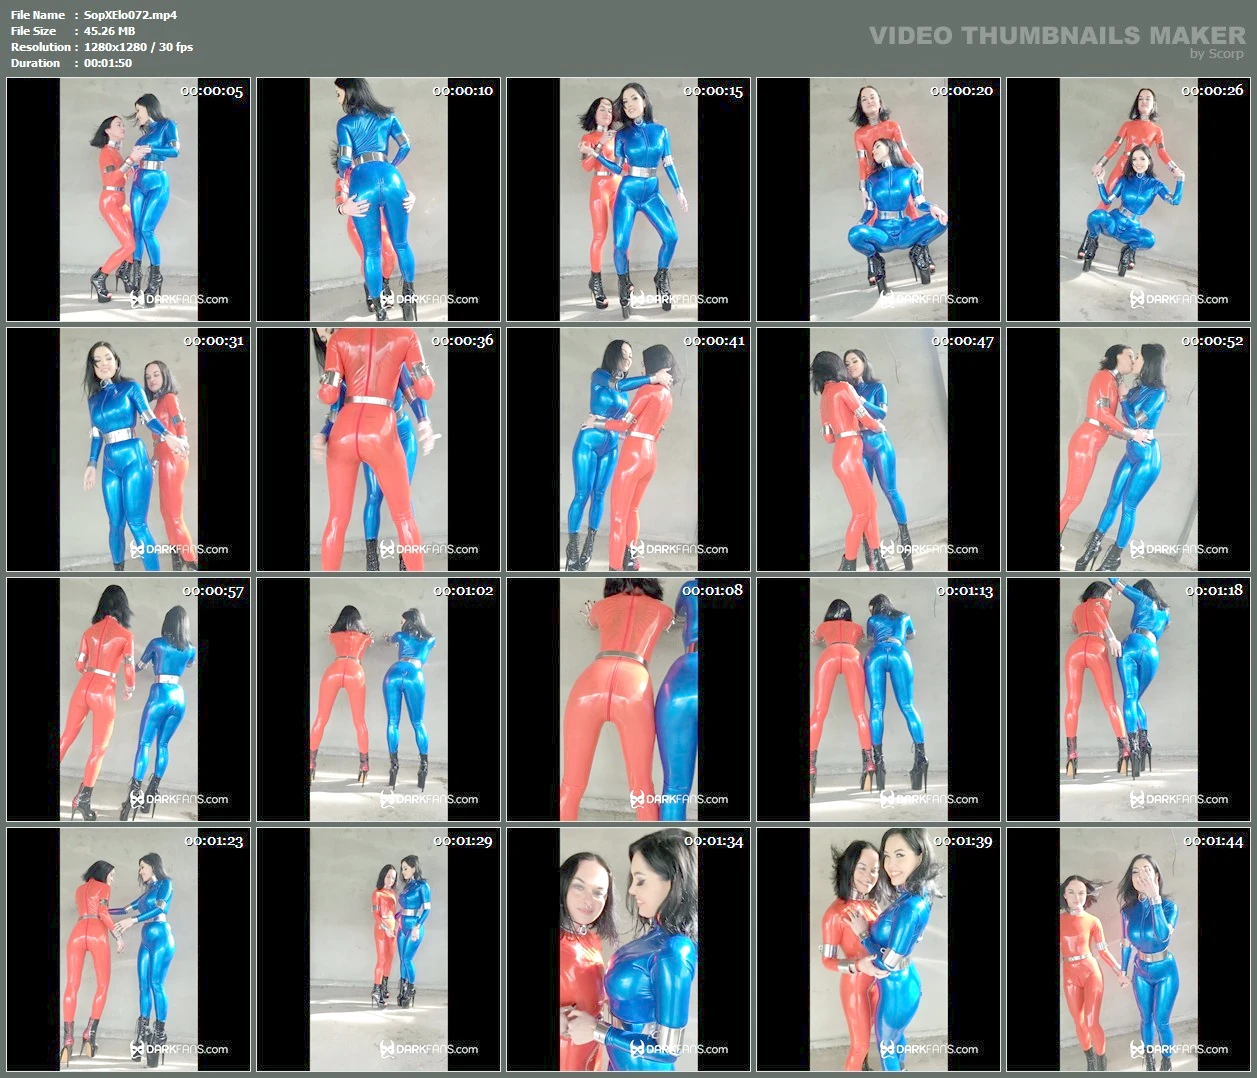This screenshot has width=1257, height=1078.
Task: Select the thumbnail at 00:00:10
Action: 378,199
